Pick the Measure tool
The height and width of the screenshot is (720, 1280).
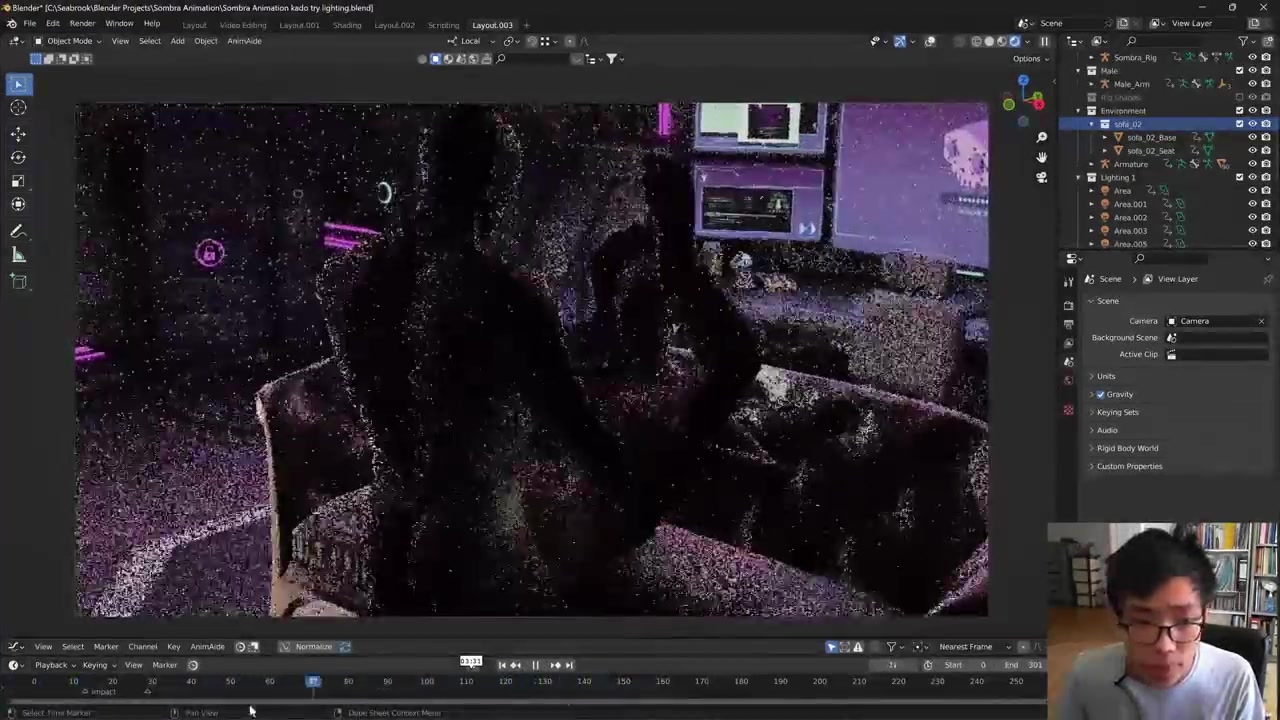(x=18, y=255)
